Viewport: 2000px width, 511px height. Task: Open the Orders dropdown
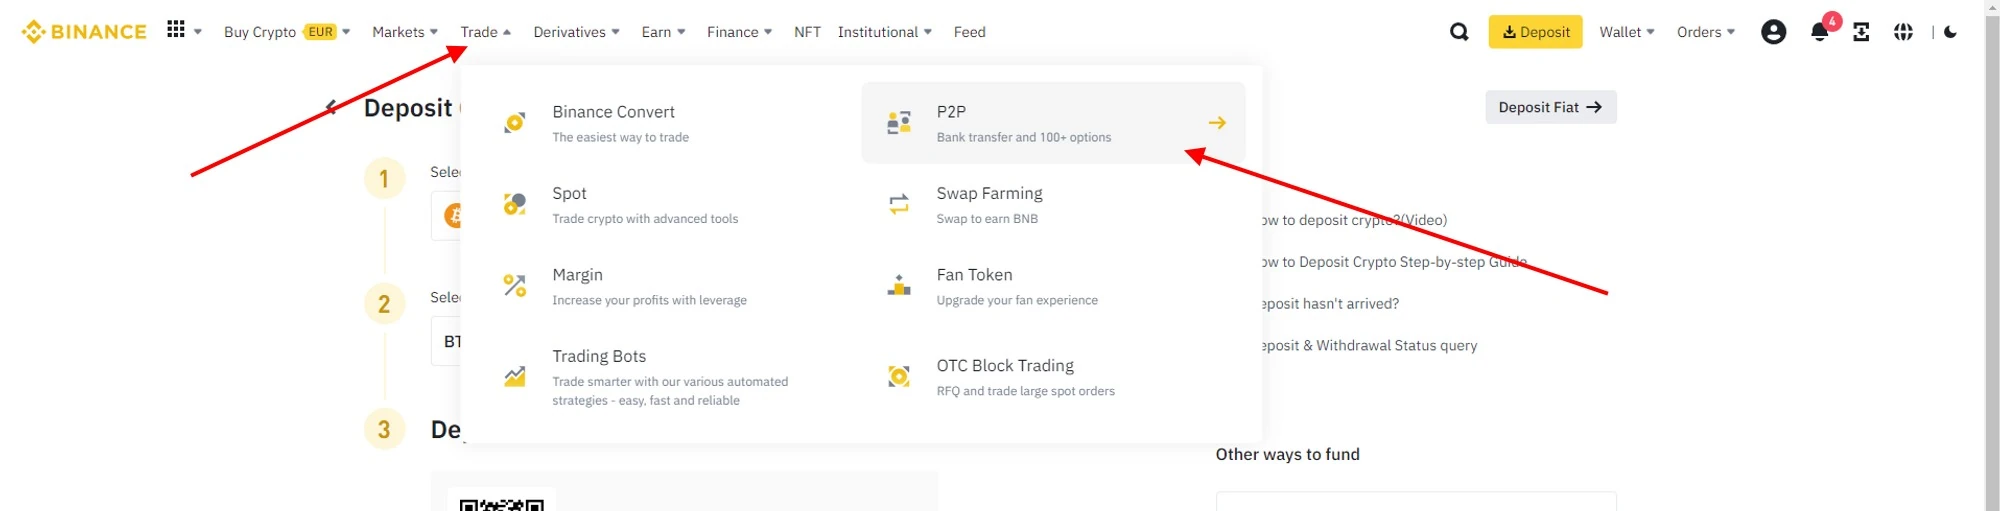point(1705,32)
